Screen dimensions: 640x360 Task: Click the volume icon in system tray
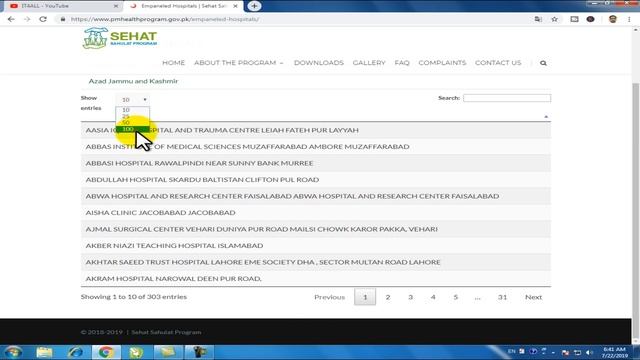coord(589,352)
